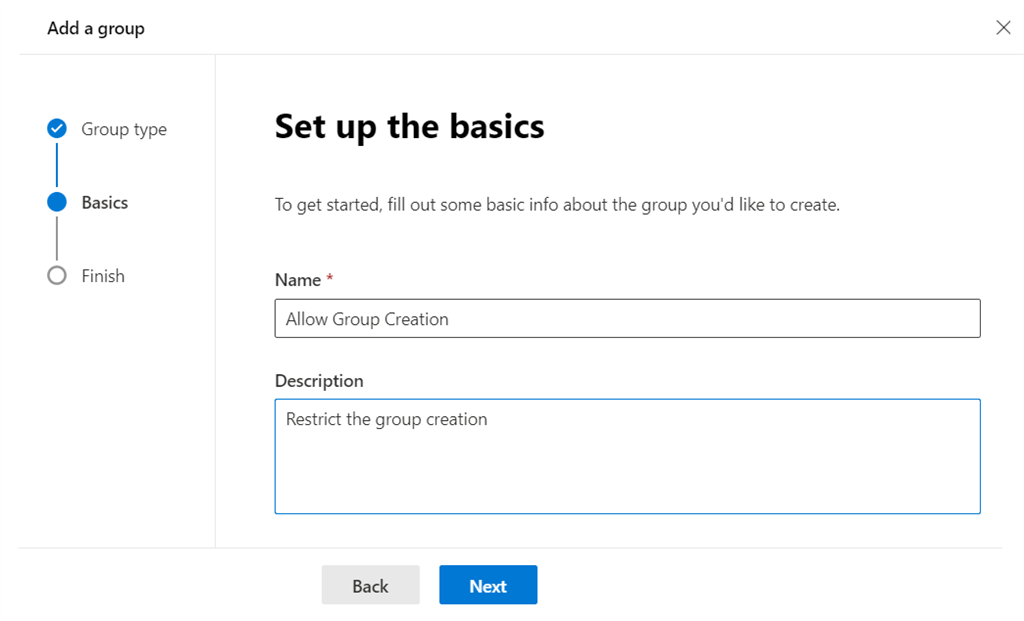Open the Basics step from the sidebar

[x=105, y=202]
